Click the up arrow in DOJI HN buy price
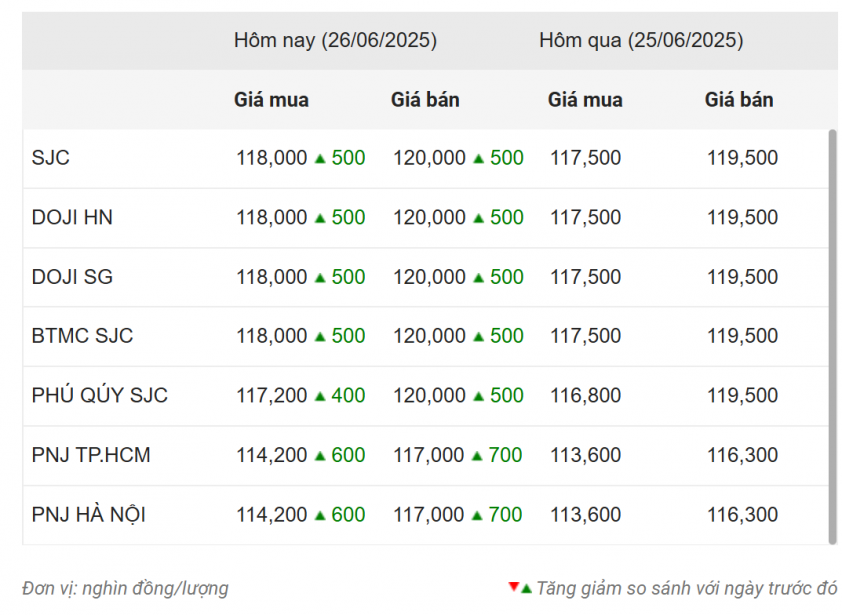 click(320, 218)
